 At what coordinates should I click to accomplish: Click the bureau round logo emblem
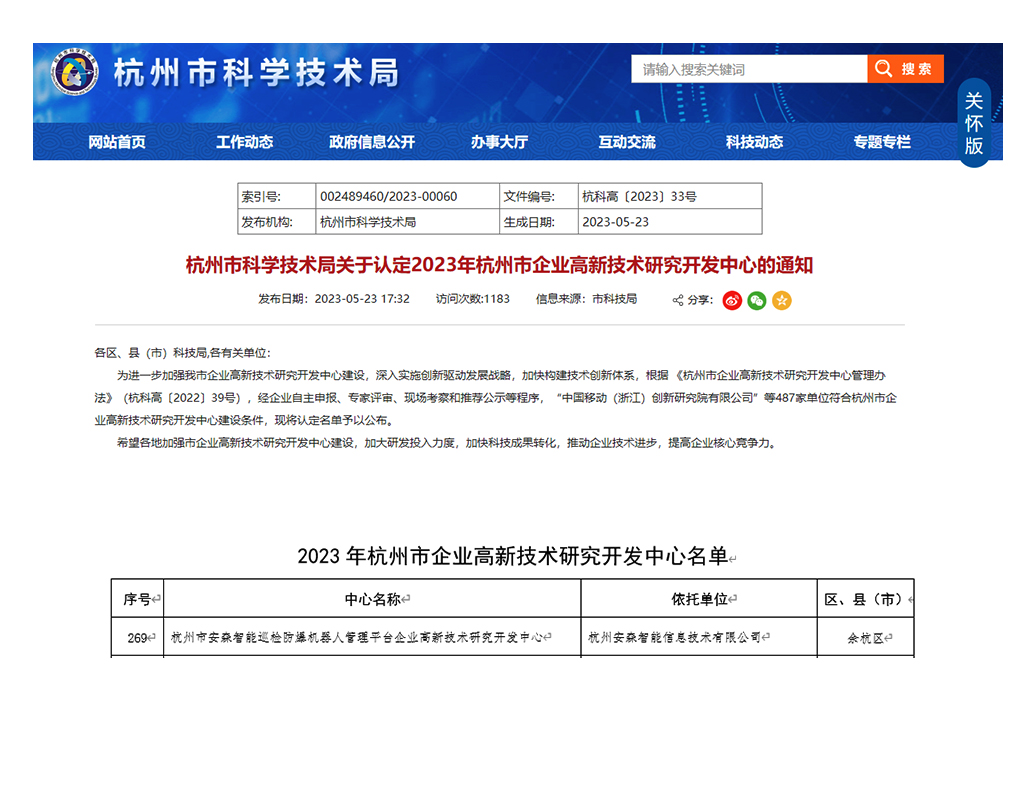click(x=75, y=71)
